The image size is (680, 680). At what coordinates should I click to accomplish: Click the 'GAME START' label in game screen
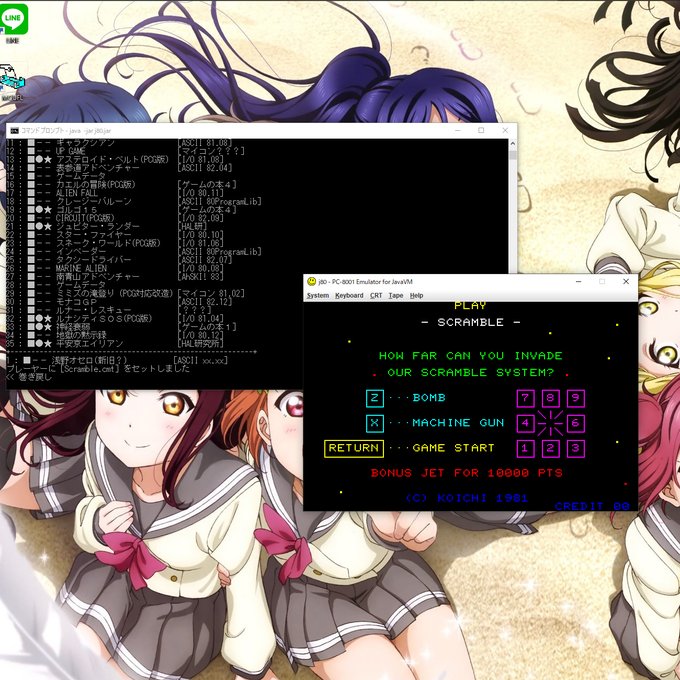[454, 448]
